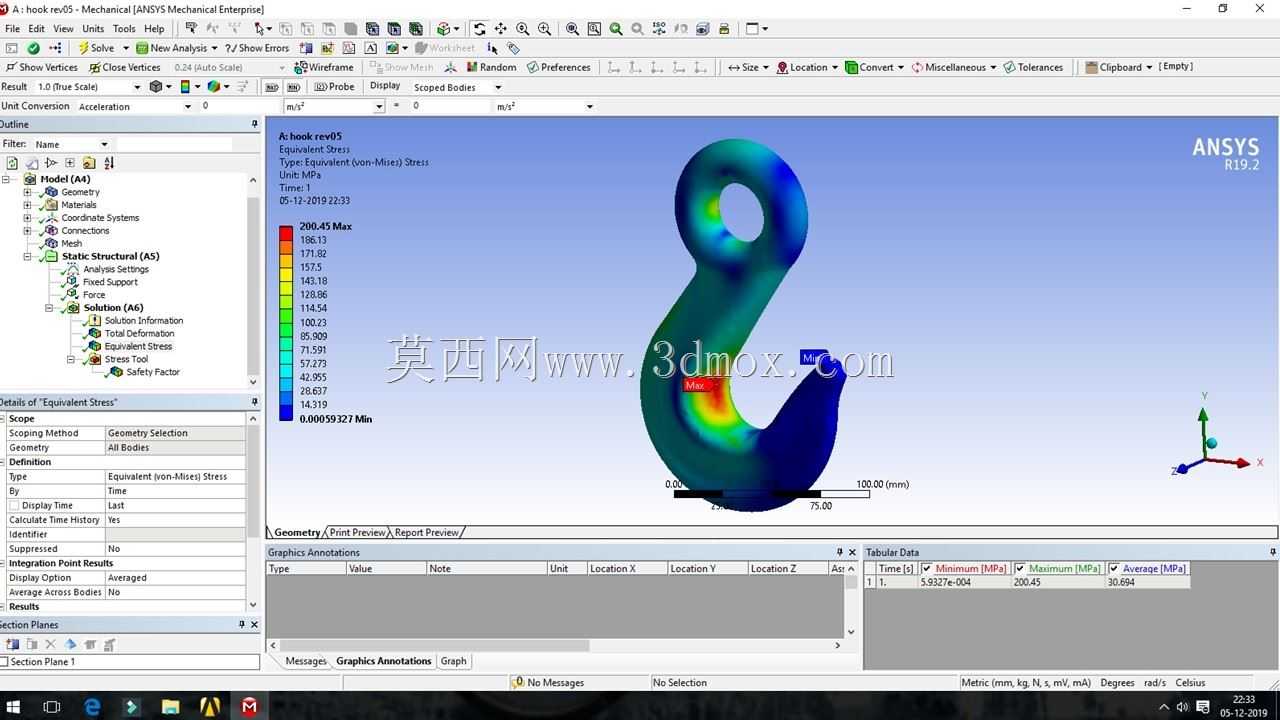This screenshot has width=1280, height=720.
Task: Toggle the Section Plane 1 checkbox
Action: (5, 662)
